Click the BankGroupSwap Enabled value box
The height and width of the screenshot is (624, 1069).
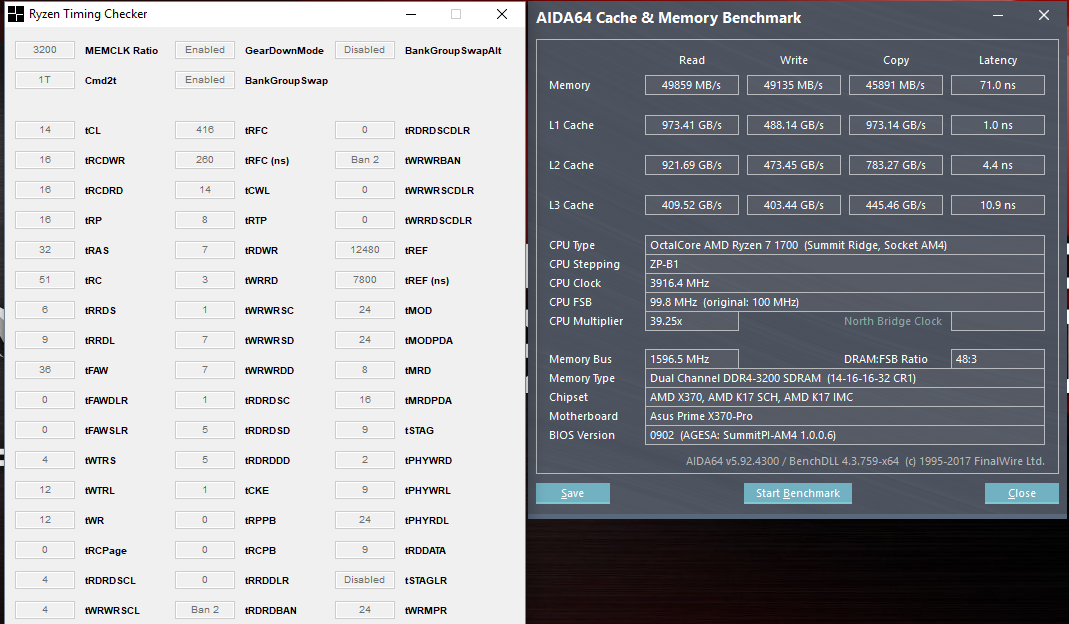205,80
